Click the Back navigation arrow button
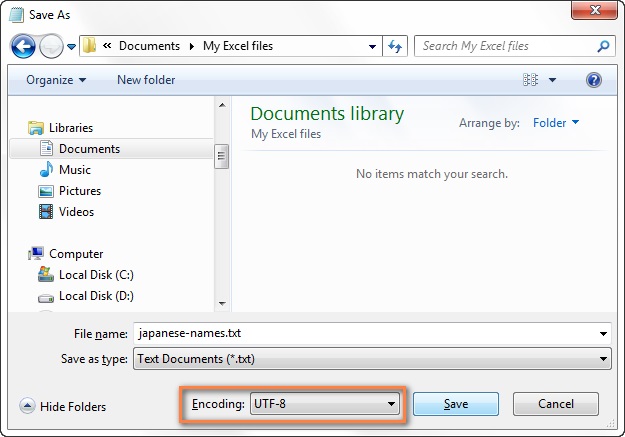 [24, 46]
